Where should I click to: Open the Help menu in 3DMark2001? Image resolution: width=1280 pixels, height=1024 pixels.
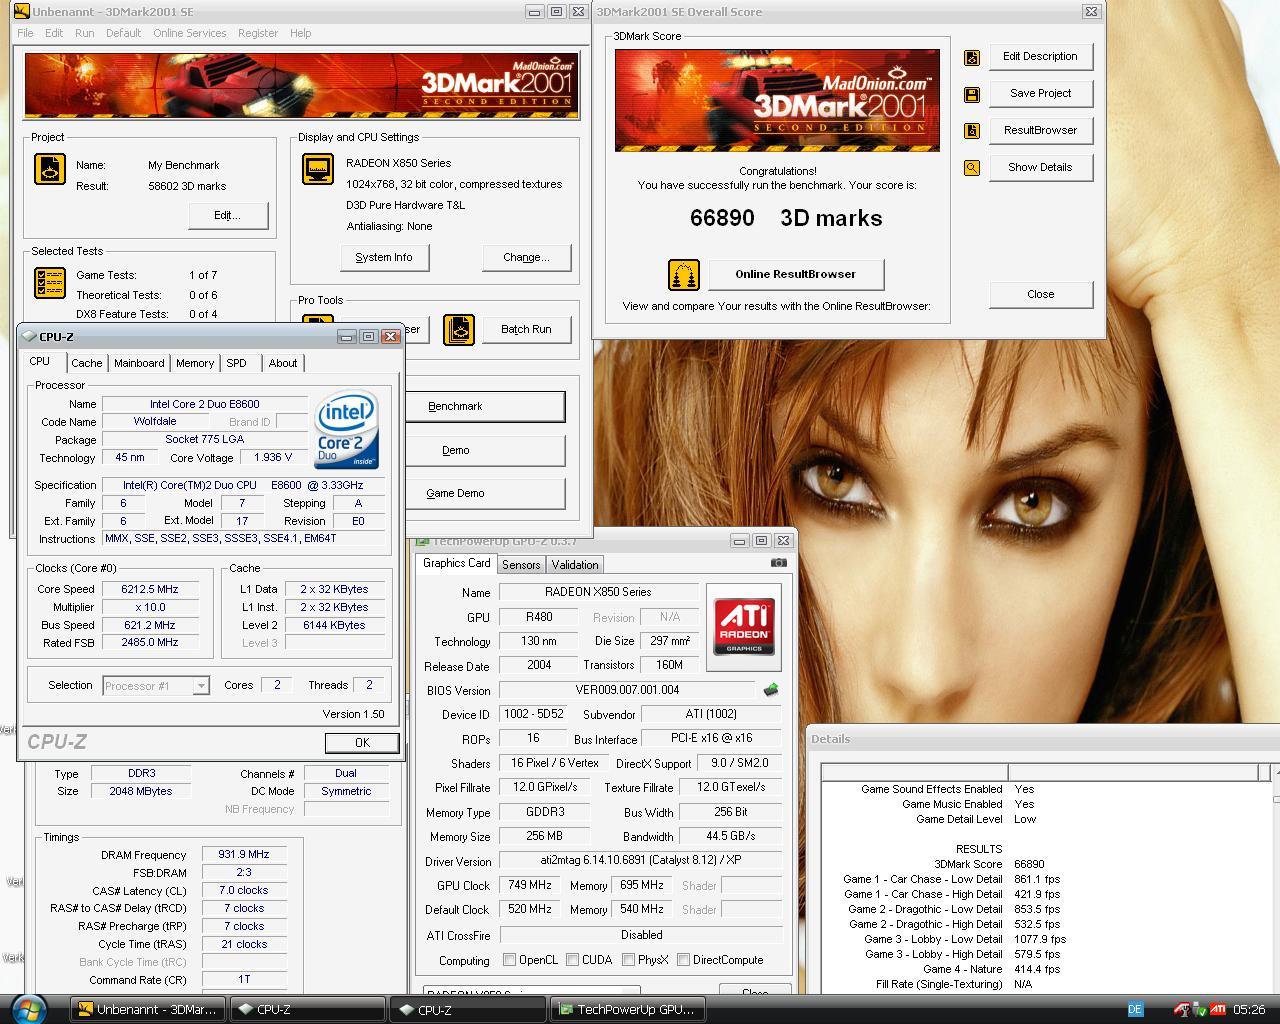301,33
